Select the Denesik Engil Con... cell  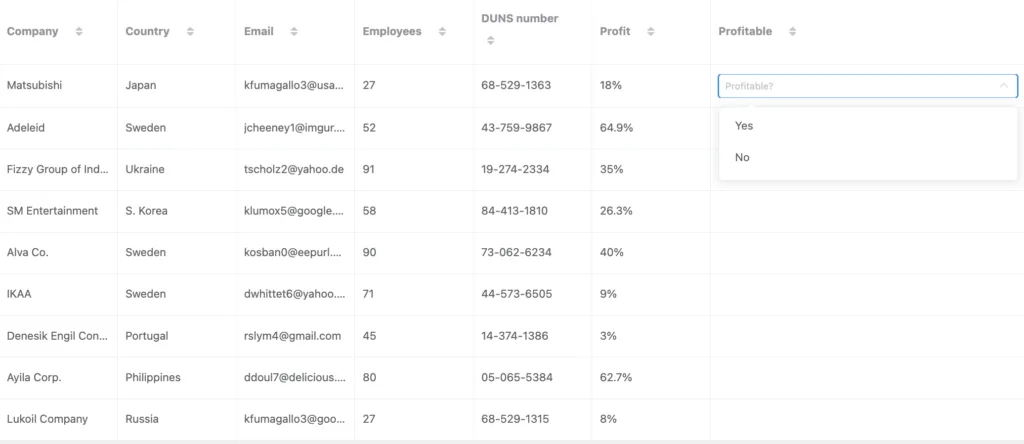(x=59, y=336)
